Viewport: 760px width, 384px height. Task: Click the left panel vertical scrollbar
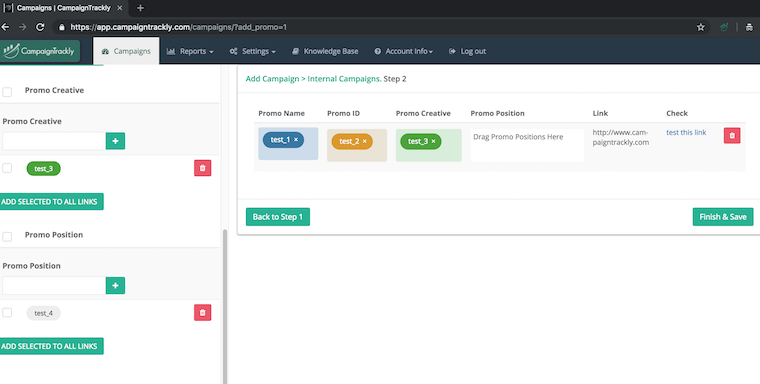coord(224,306)
